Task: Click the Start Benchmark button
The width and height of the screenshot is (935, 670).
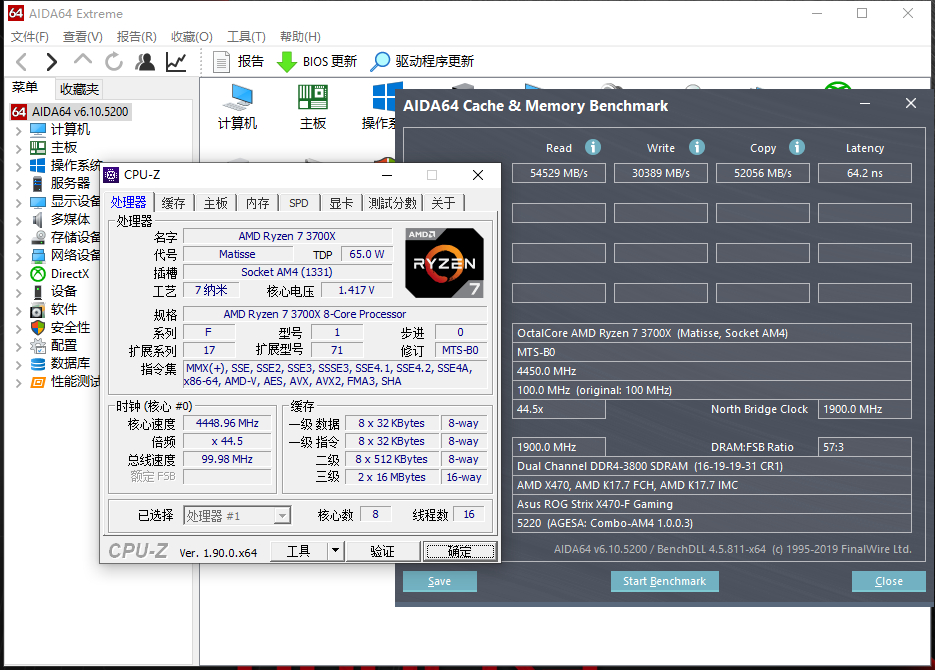Action: 664,581
